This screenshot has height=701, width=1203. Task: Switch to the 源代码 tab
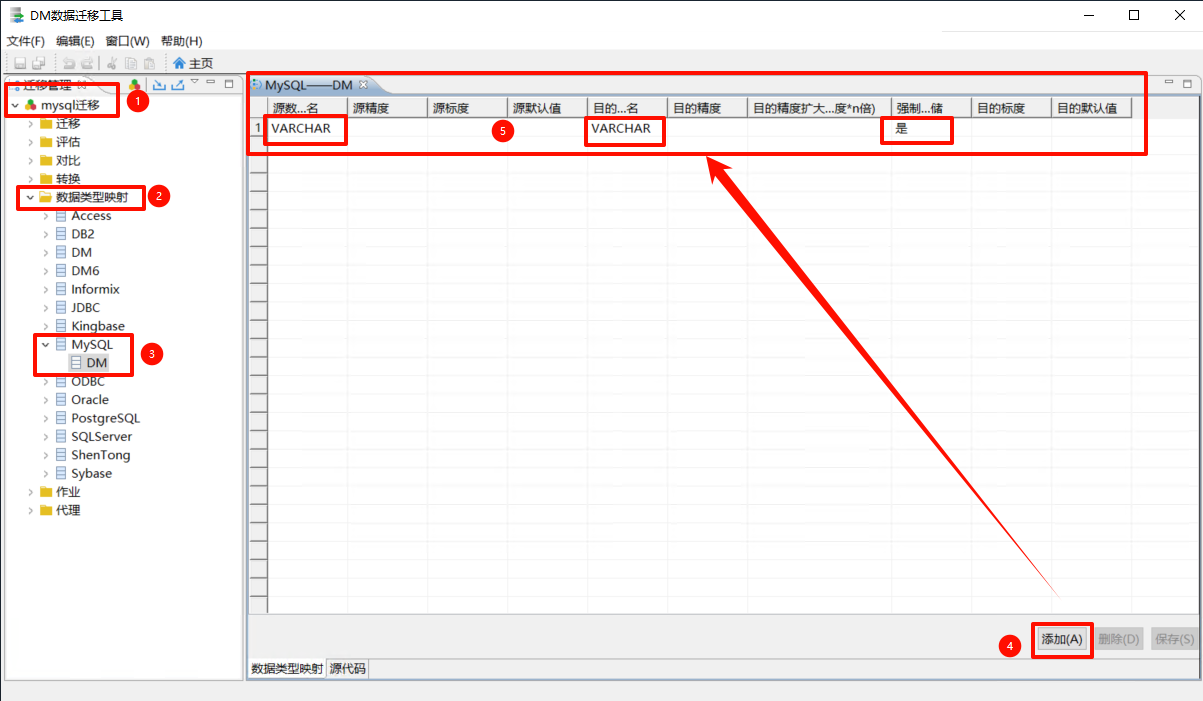point(348,669)
